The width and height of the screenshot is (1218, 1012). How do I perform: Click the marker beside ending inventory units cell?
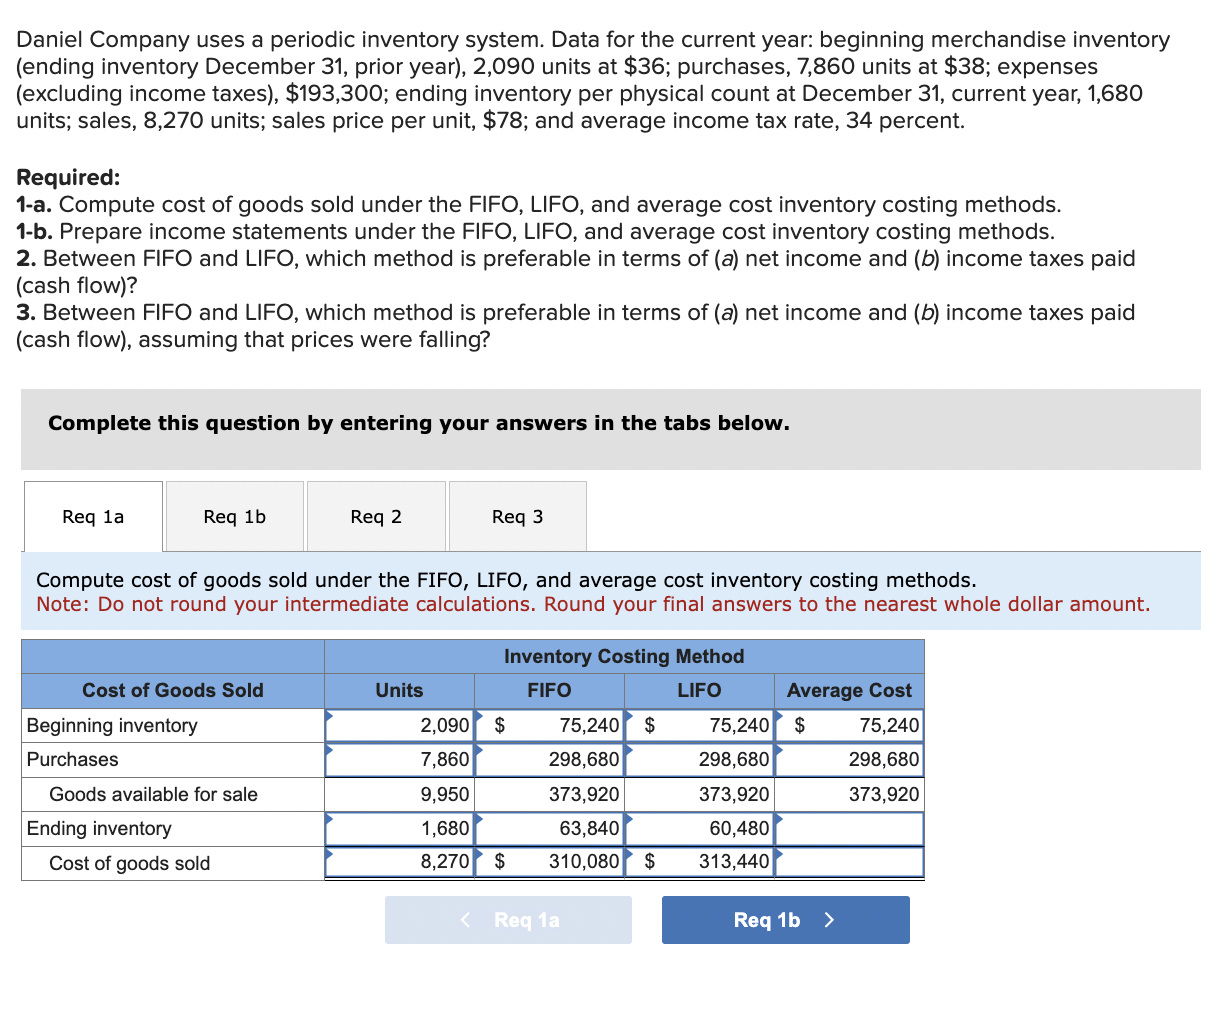click(x=328, y=821)
